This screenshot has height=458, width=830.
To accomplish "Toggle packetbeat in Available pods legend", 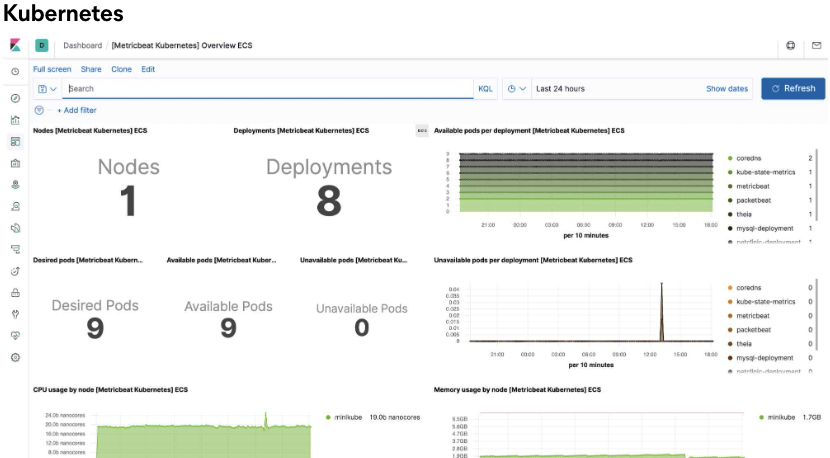I will [753, 200].
